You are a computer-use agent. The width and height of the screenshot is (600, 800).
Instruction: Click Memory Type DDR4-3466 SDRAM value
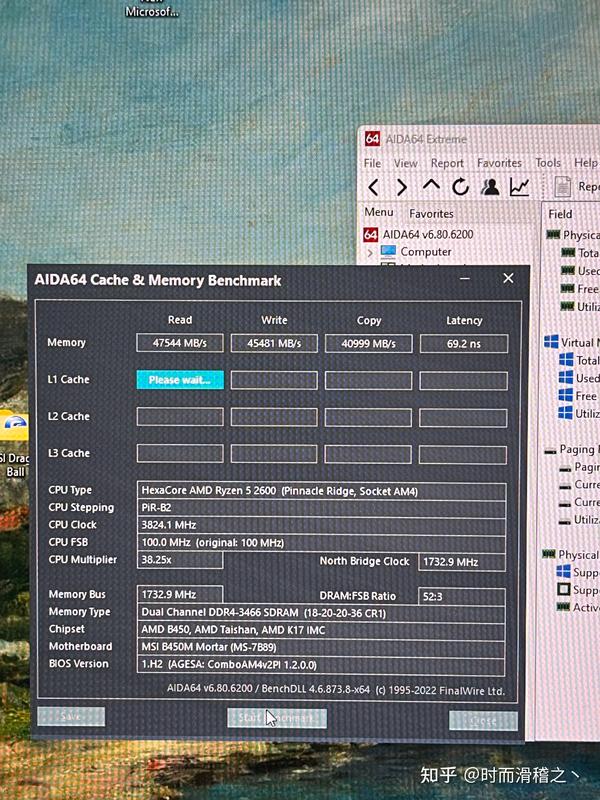[x=321, y=613]
